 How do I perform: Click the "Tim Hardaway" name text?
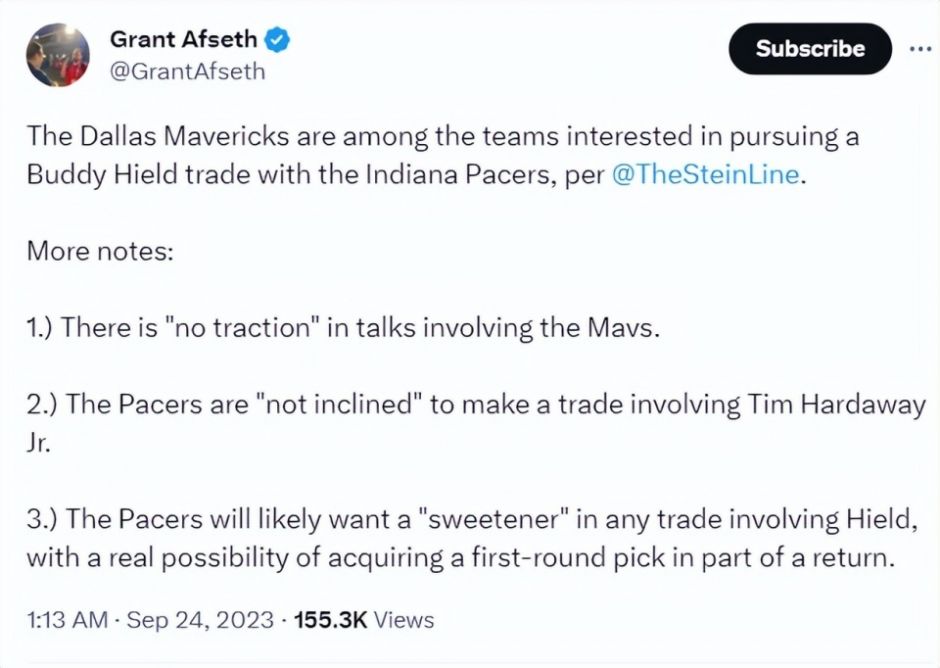coord(836,404)
